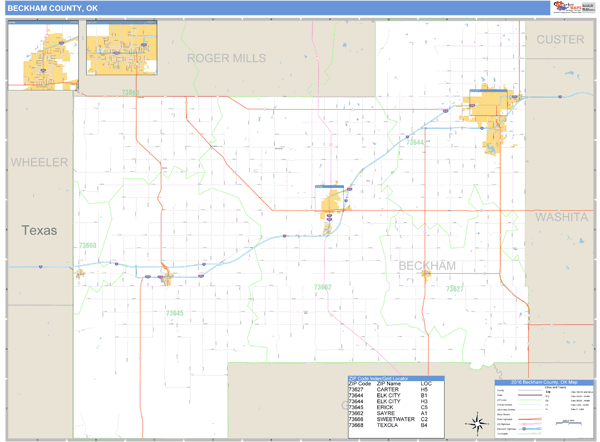
Task: Click the Custer county label
Action: pyautogui.click(x=560, y=39)
